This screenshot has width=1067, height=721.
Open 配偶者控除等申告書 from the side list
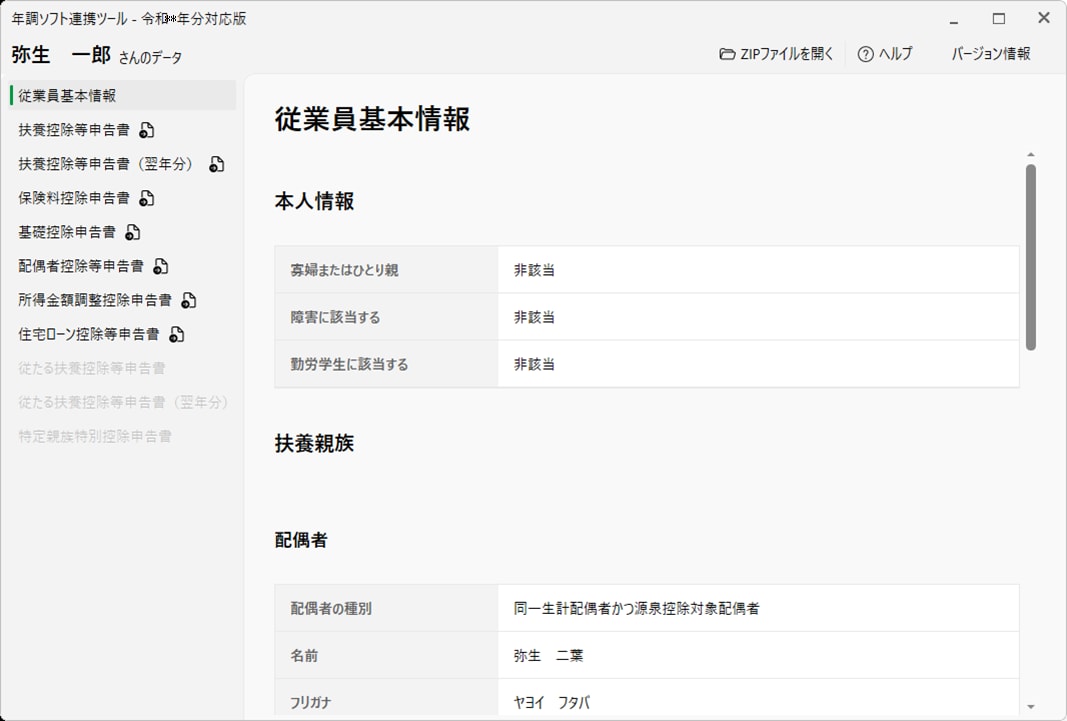coord(81,266)
